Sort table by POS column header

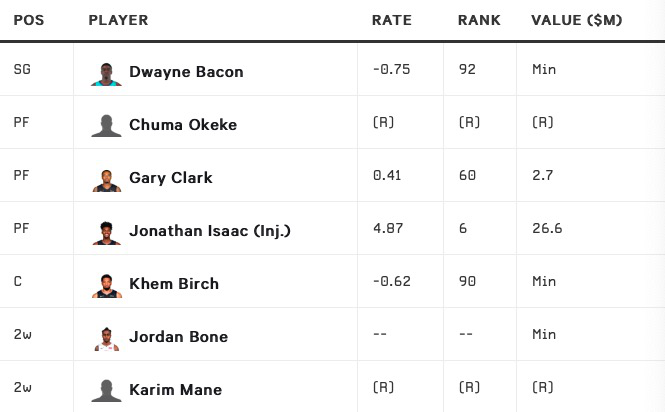(29, 20)
